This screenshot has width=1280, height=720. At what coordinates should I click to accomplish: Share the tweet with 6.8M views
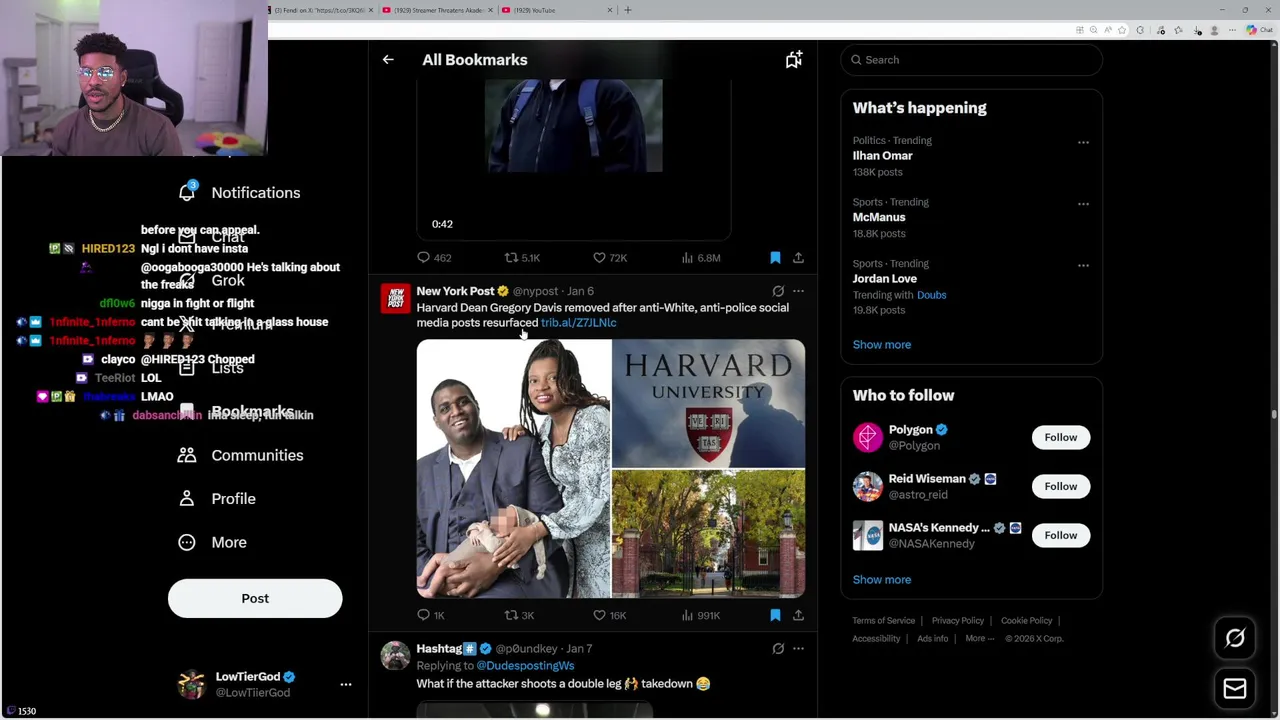pyautogui.click(x=798, y=258)
